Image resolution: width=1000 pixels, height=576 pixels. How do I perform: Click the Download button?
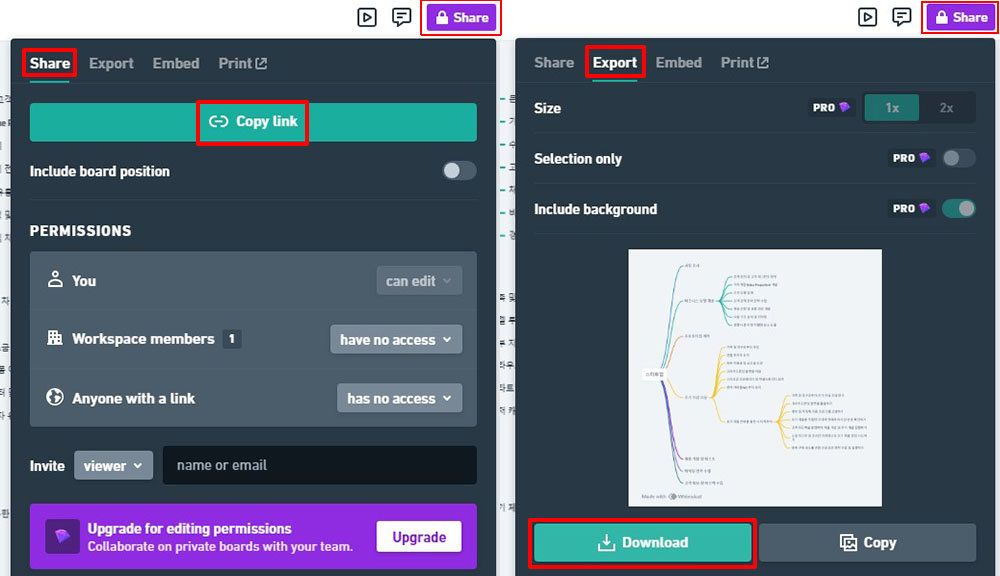[642, 543]
